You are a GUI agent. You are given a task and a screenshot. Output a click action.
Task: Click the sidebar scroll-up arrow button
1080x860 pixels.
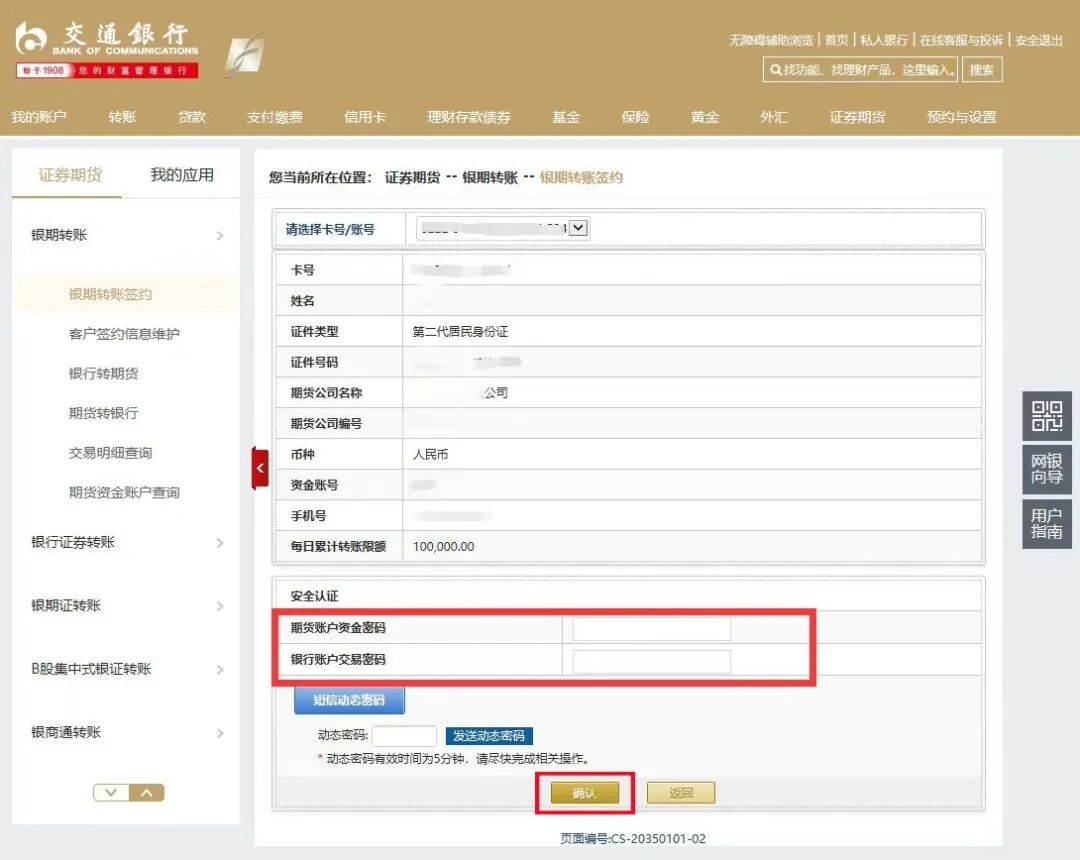coord(146,793)
